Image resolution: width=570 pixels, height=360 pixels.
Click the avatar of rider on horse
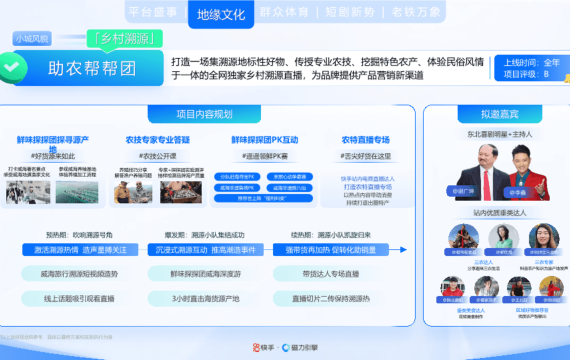tap(463, 236)
